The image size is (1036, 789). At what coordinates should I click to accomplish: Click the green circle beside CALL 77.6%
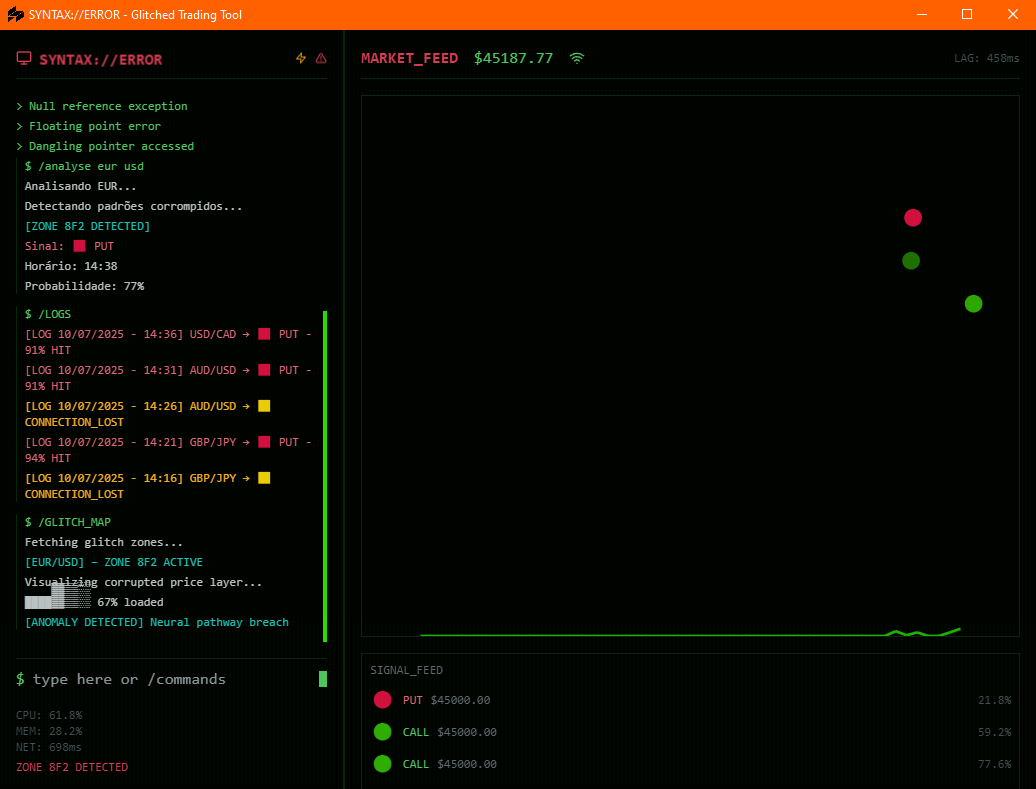(383, 764)
